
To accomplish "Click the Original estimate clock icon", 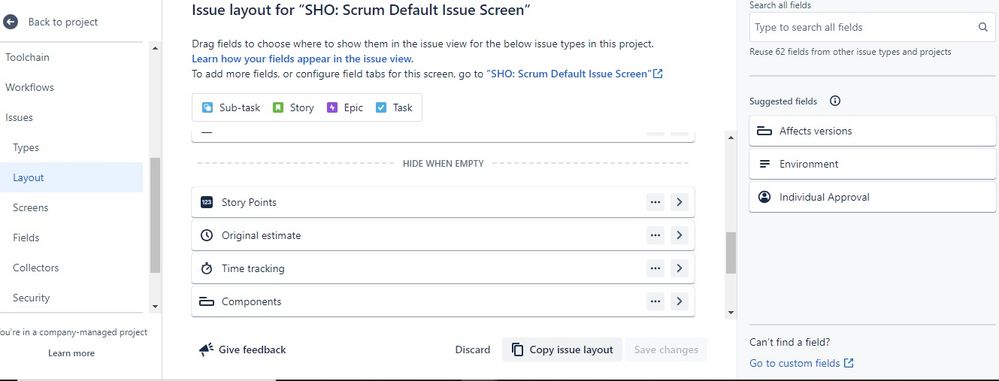I will 206,235.
